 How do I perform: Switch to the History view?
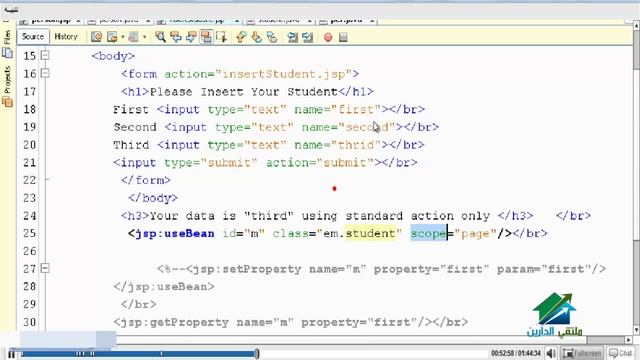pos(66,37)
